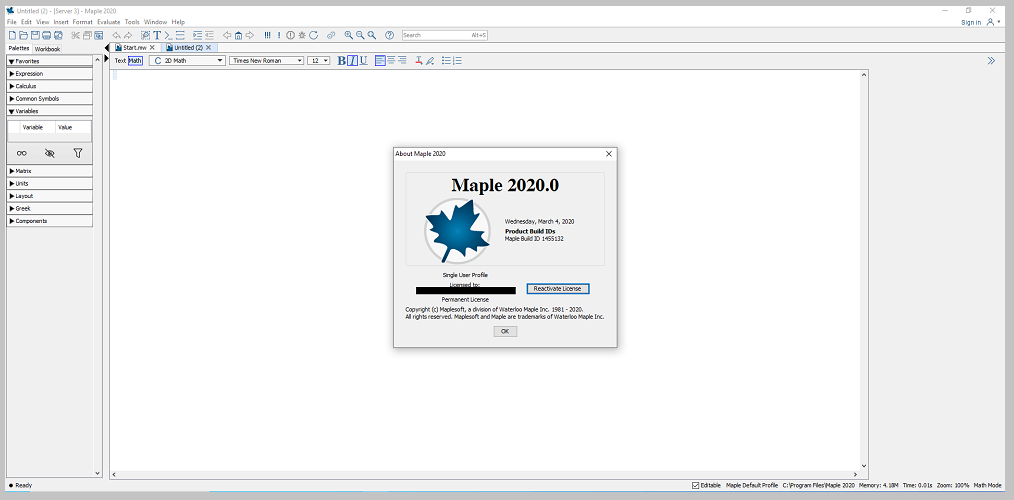Screen dimensions: 1014x500
Task: Click the glasses icon in Variables palette
Action: [x=22, y=153]
